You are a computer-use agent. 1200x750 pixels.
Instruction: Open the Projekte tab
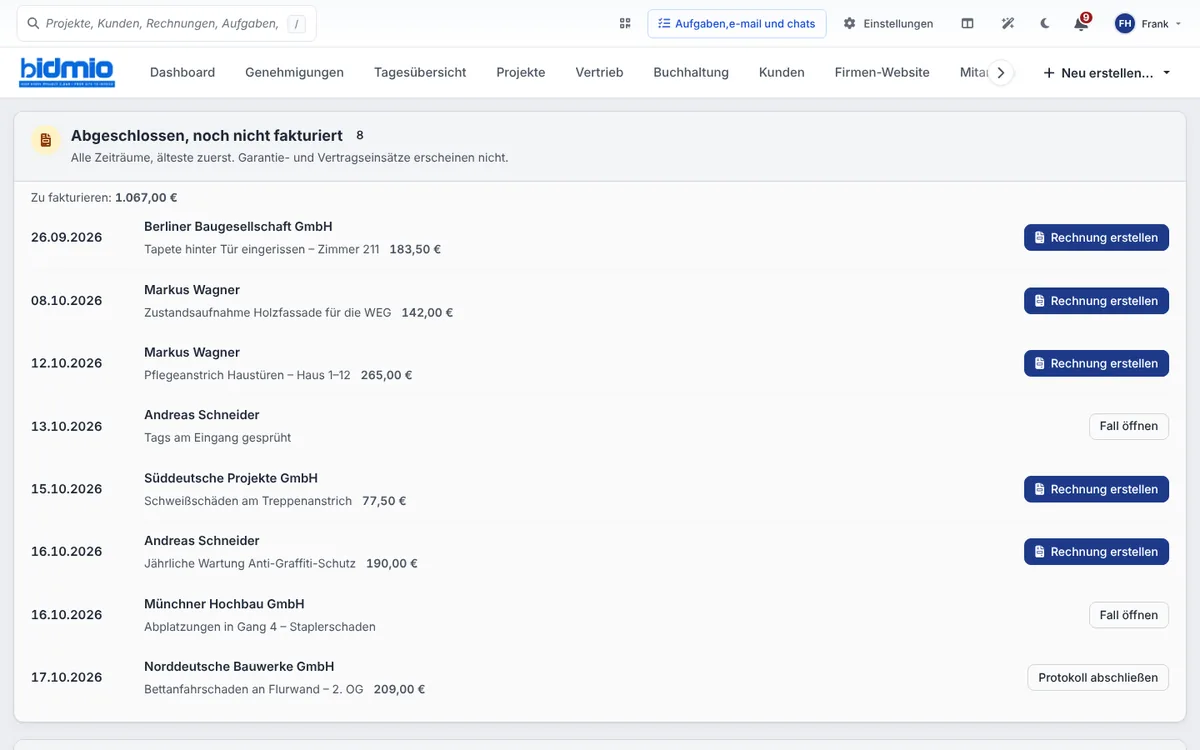click(x=521, y=72)
